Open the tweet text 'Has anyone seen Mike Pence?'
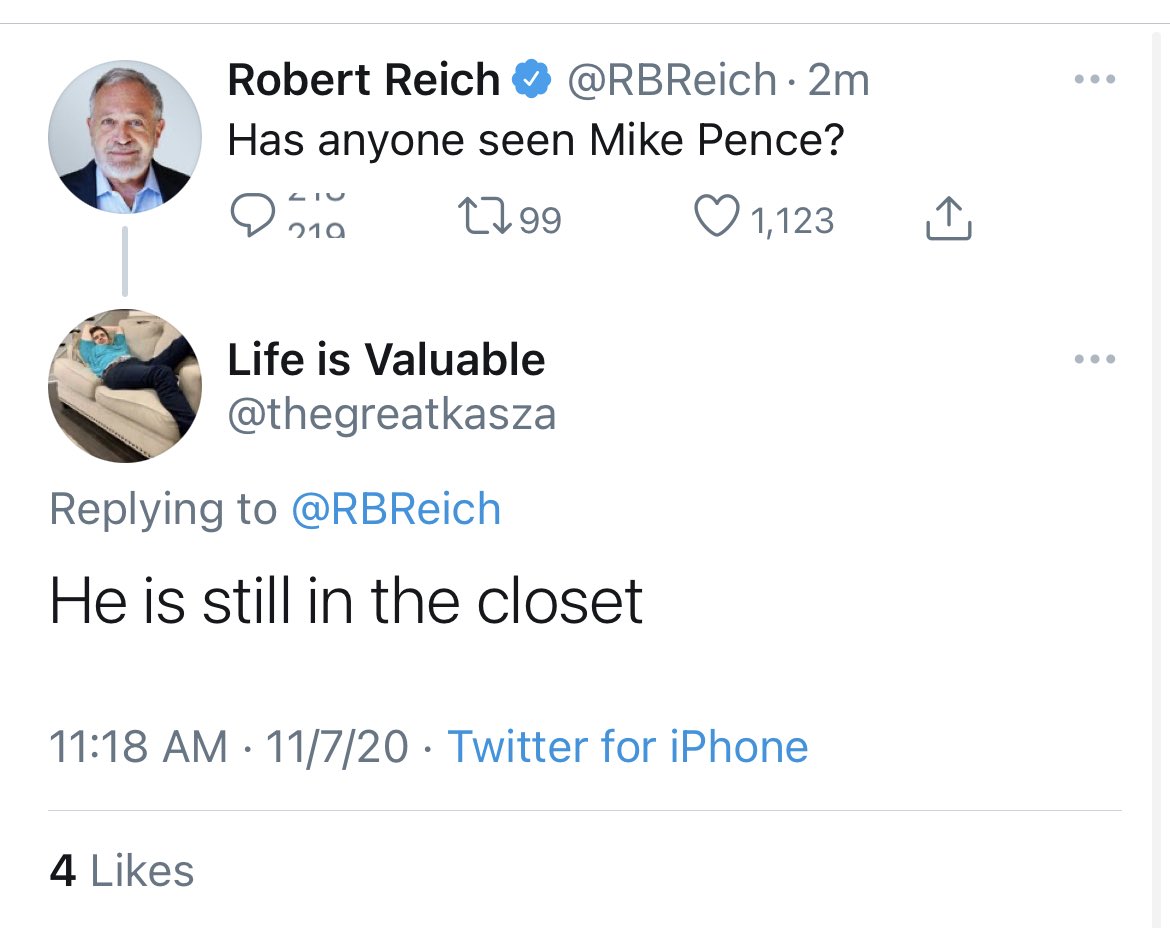The height and width of the screenshot is (928, 1170). click(536, 141)
